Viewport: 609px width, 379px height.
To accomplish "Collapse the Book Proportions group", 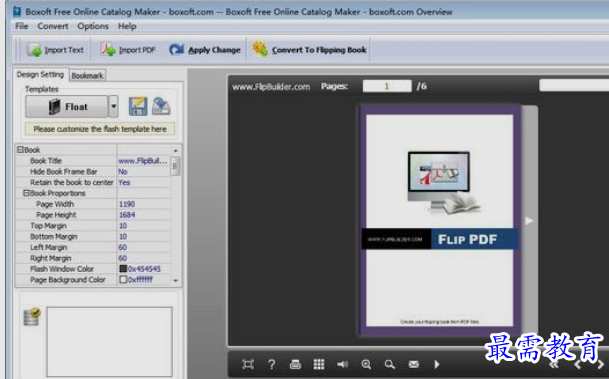I will point(26,193).
